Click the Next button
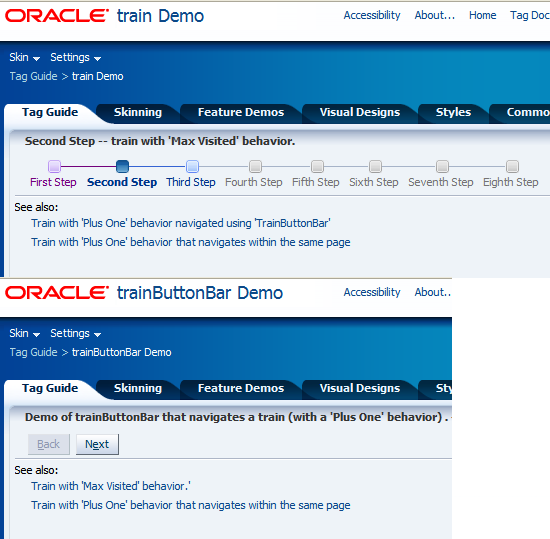Screen dimensions: 550x539 pyautogui.click(x=97, y=444)
